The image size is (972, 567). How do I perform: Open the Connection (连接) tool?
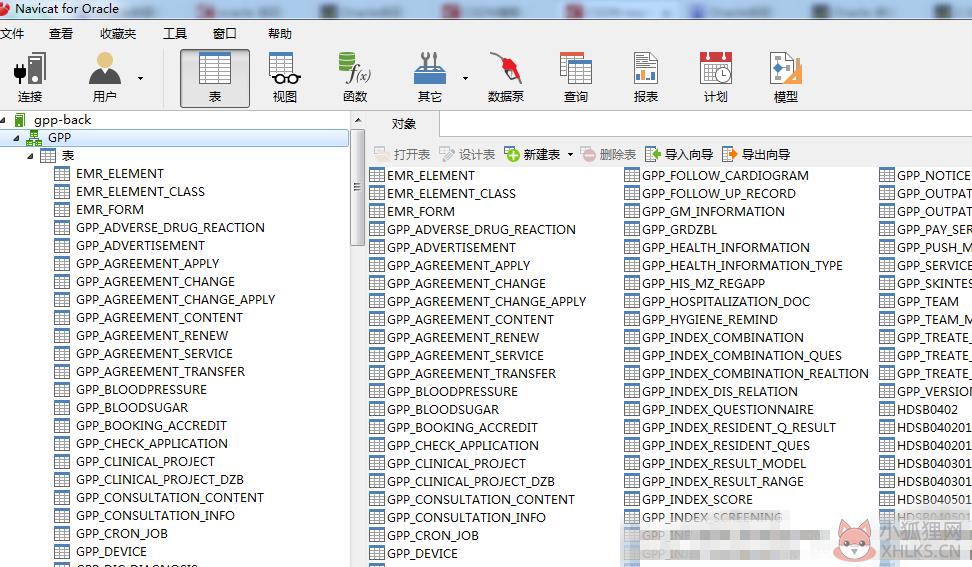tap(30, 78)
